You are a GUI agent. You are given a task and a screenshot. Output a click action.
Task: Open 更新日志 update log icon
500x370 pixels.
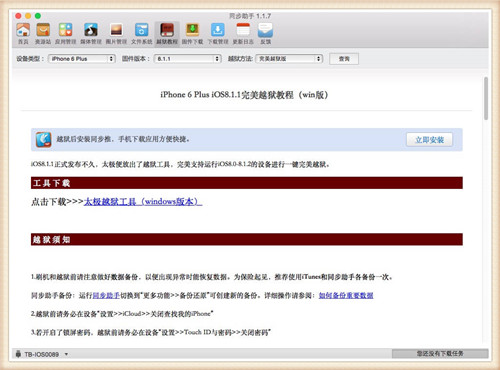pos(243,33)
